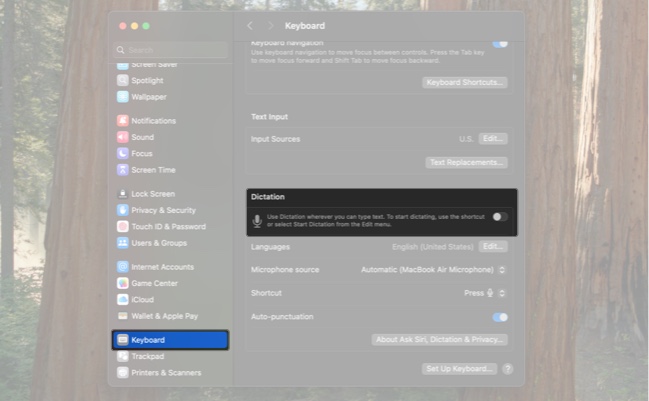
Task: Open the Focus moon icon
Action: (x=123, y=154)
